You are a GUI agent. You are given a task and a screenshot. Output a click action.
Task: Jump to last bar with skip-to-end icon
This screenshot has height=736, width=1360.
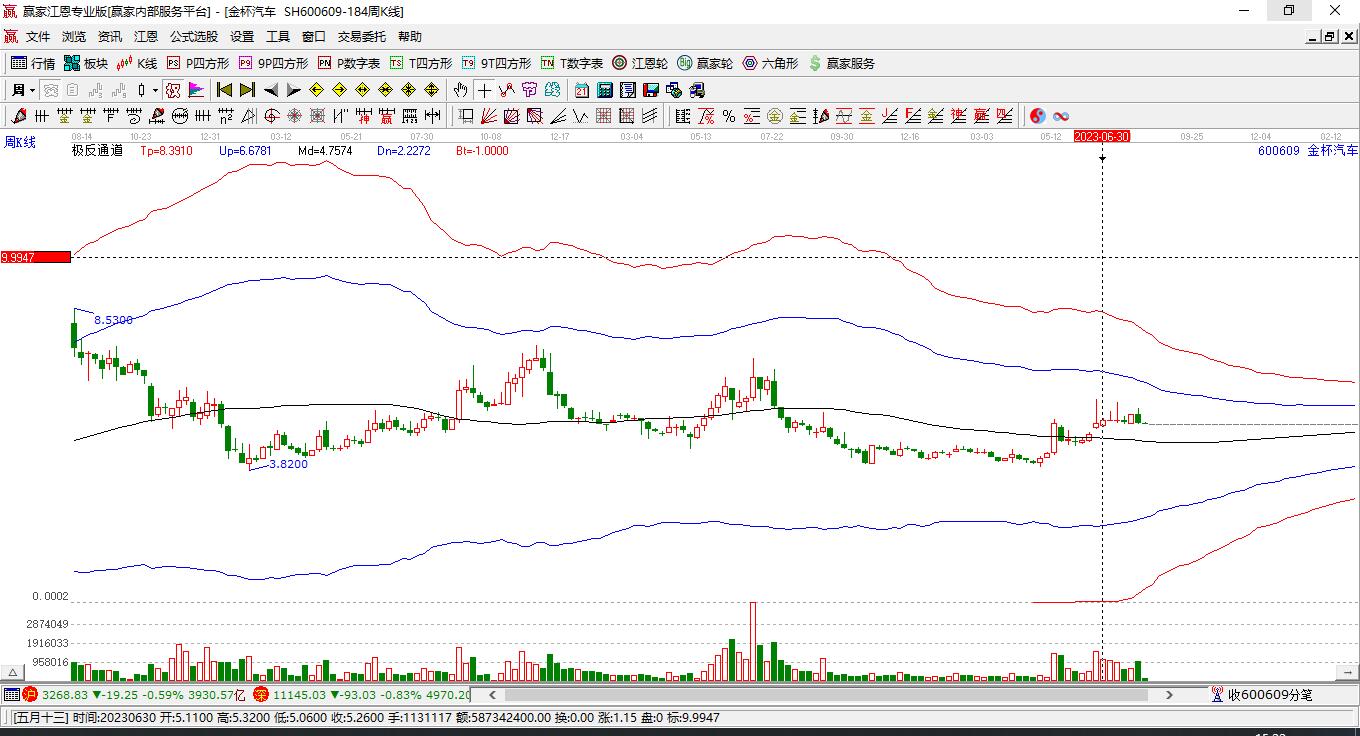[247, 90]
